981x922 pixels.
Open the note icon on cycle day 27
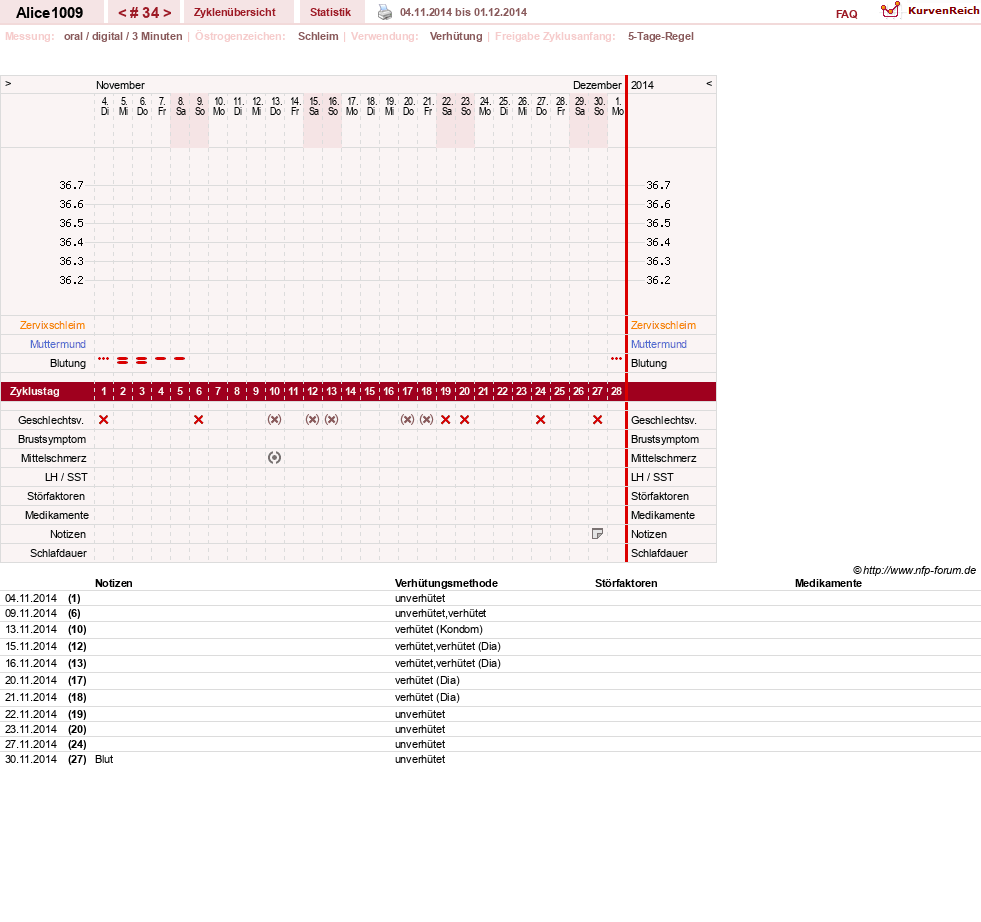pos(597,534)
